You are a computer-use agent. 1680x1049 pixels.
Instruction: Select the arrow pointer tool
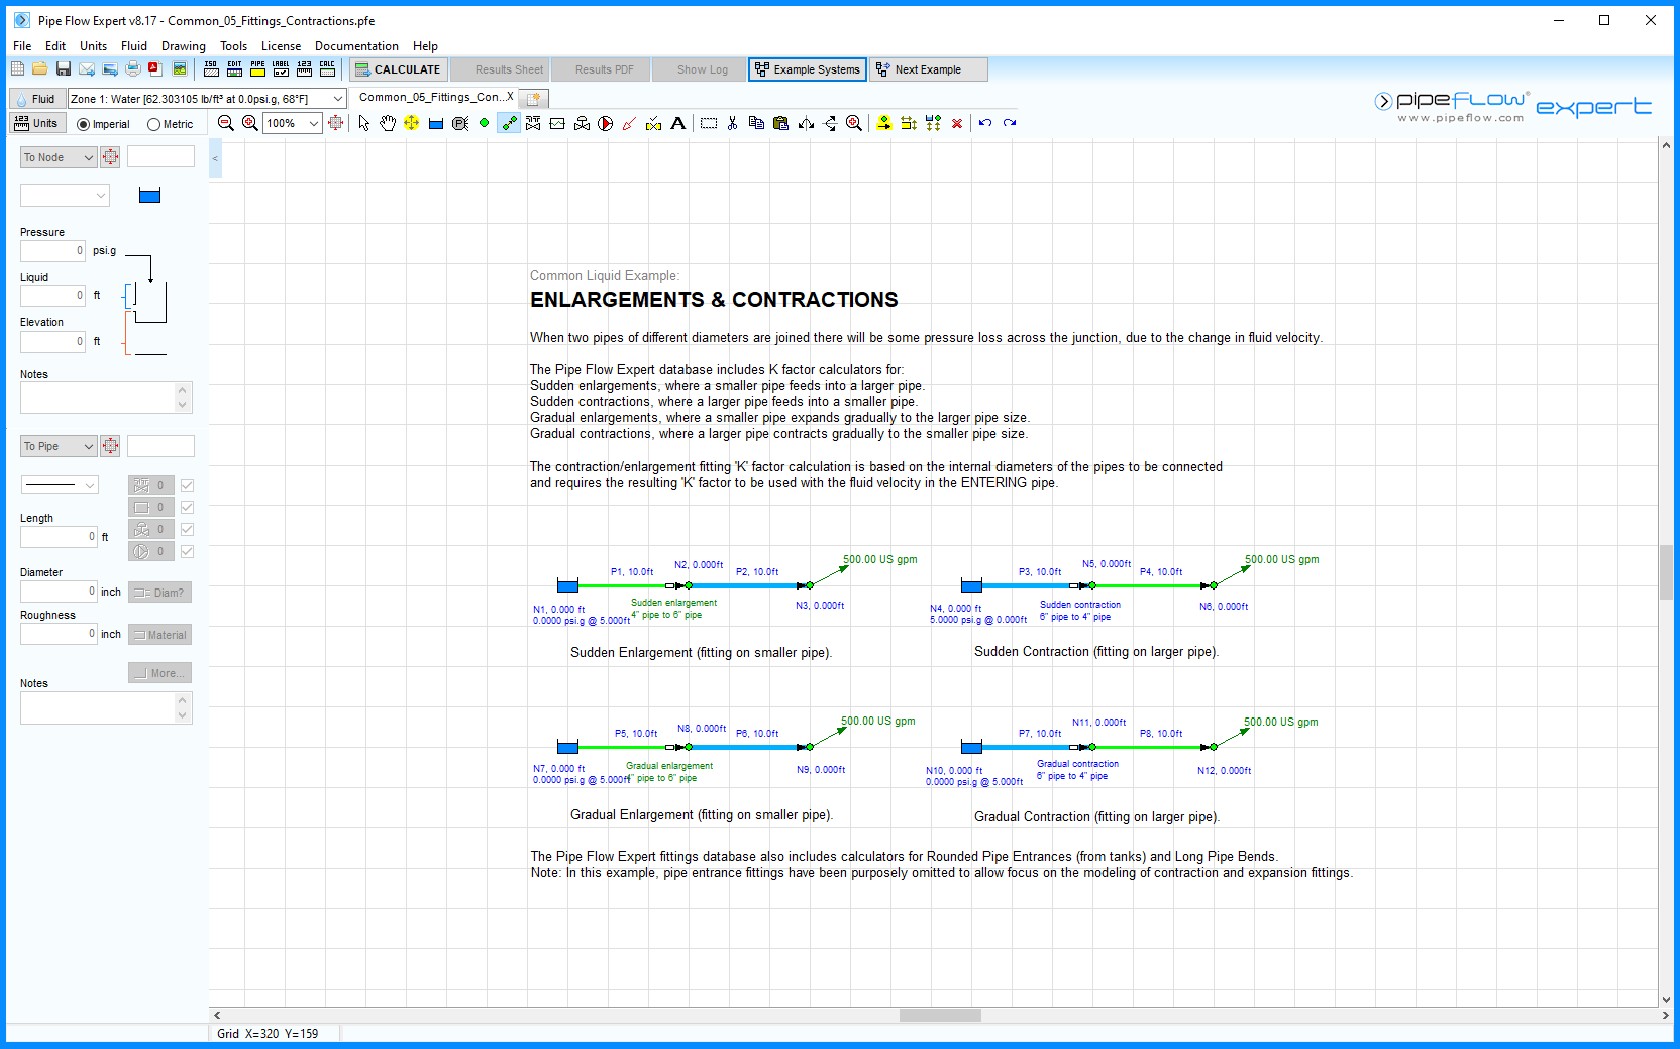click(363, 123)
